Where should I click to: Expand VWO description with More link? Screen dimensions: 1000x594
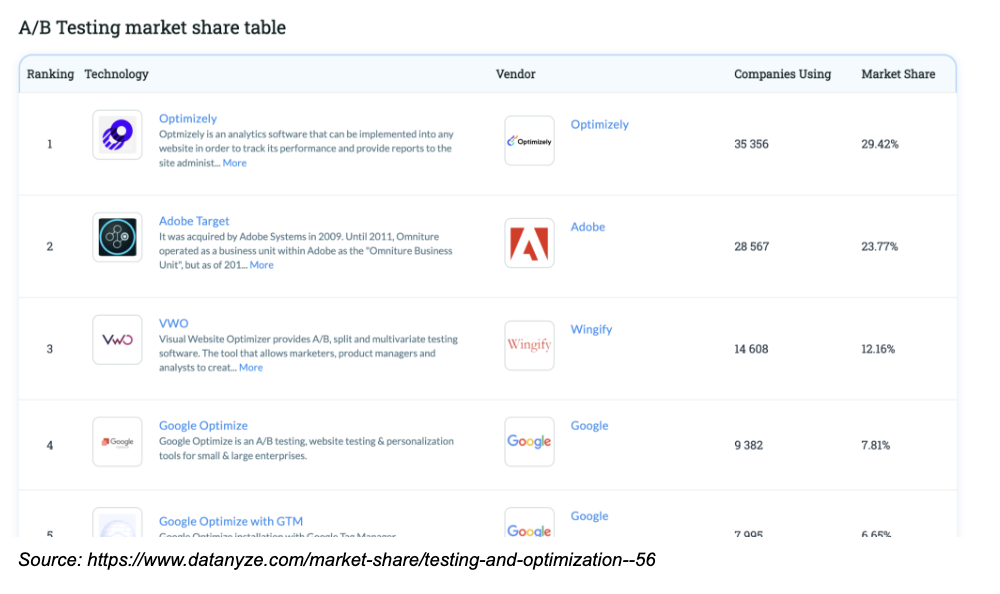[x=251, y=368]
